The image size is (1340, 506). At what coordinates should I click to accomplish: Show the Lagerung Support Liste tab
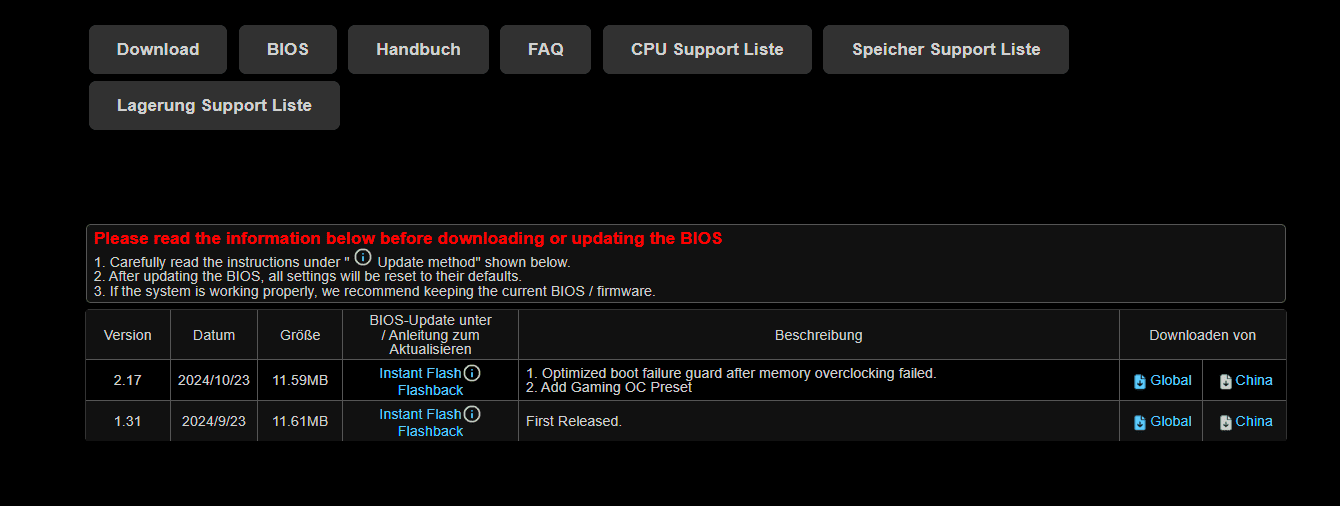click(x=214, y=106)
